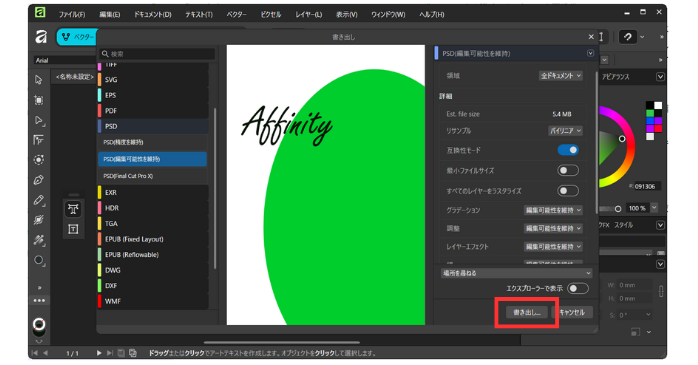Click the 検索 search field
The height and width of the screenshot is (365, 698).
157,54
